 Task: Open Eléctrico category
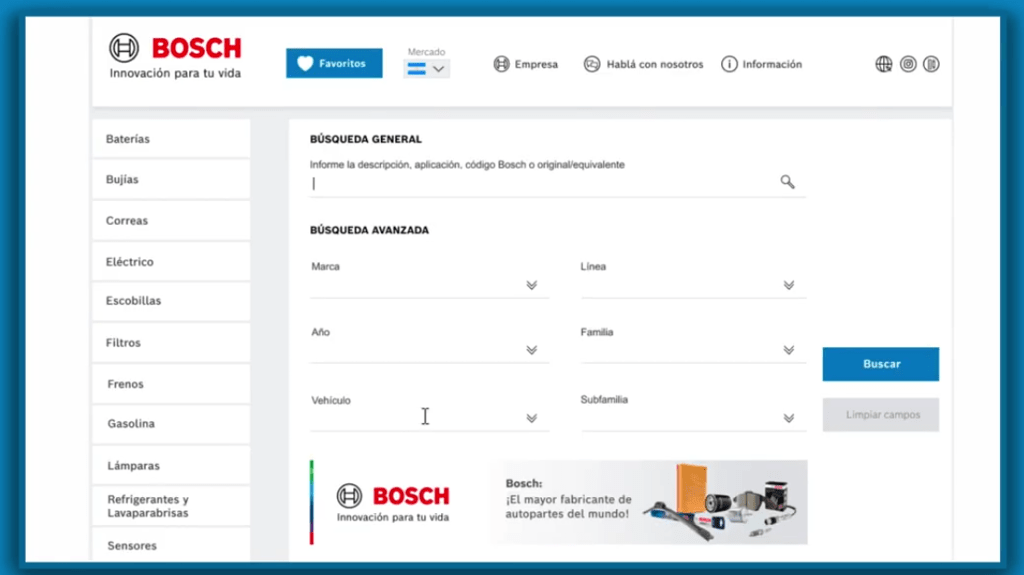point(171,261)
